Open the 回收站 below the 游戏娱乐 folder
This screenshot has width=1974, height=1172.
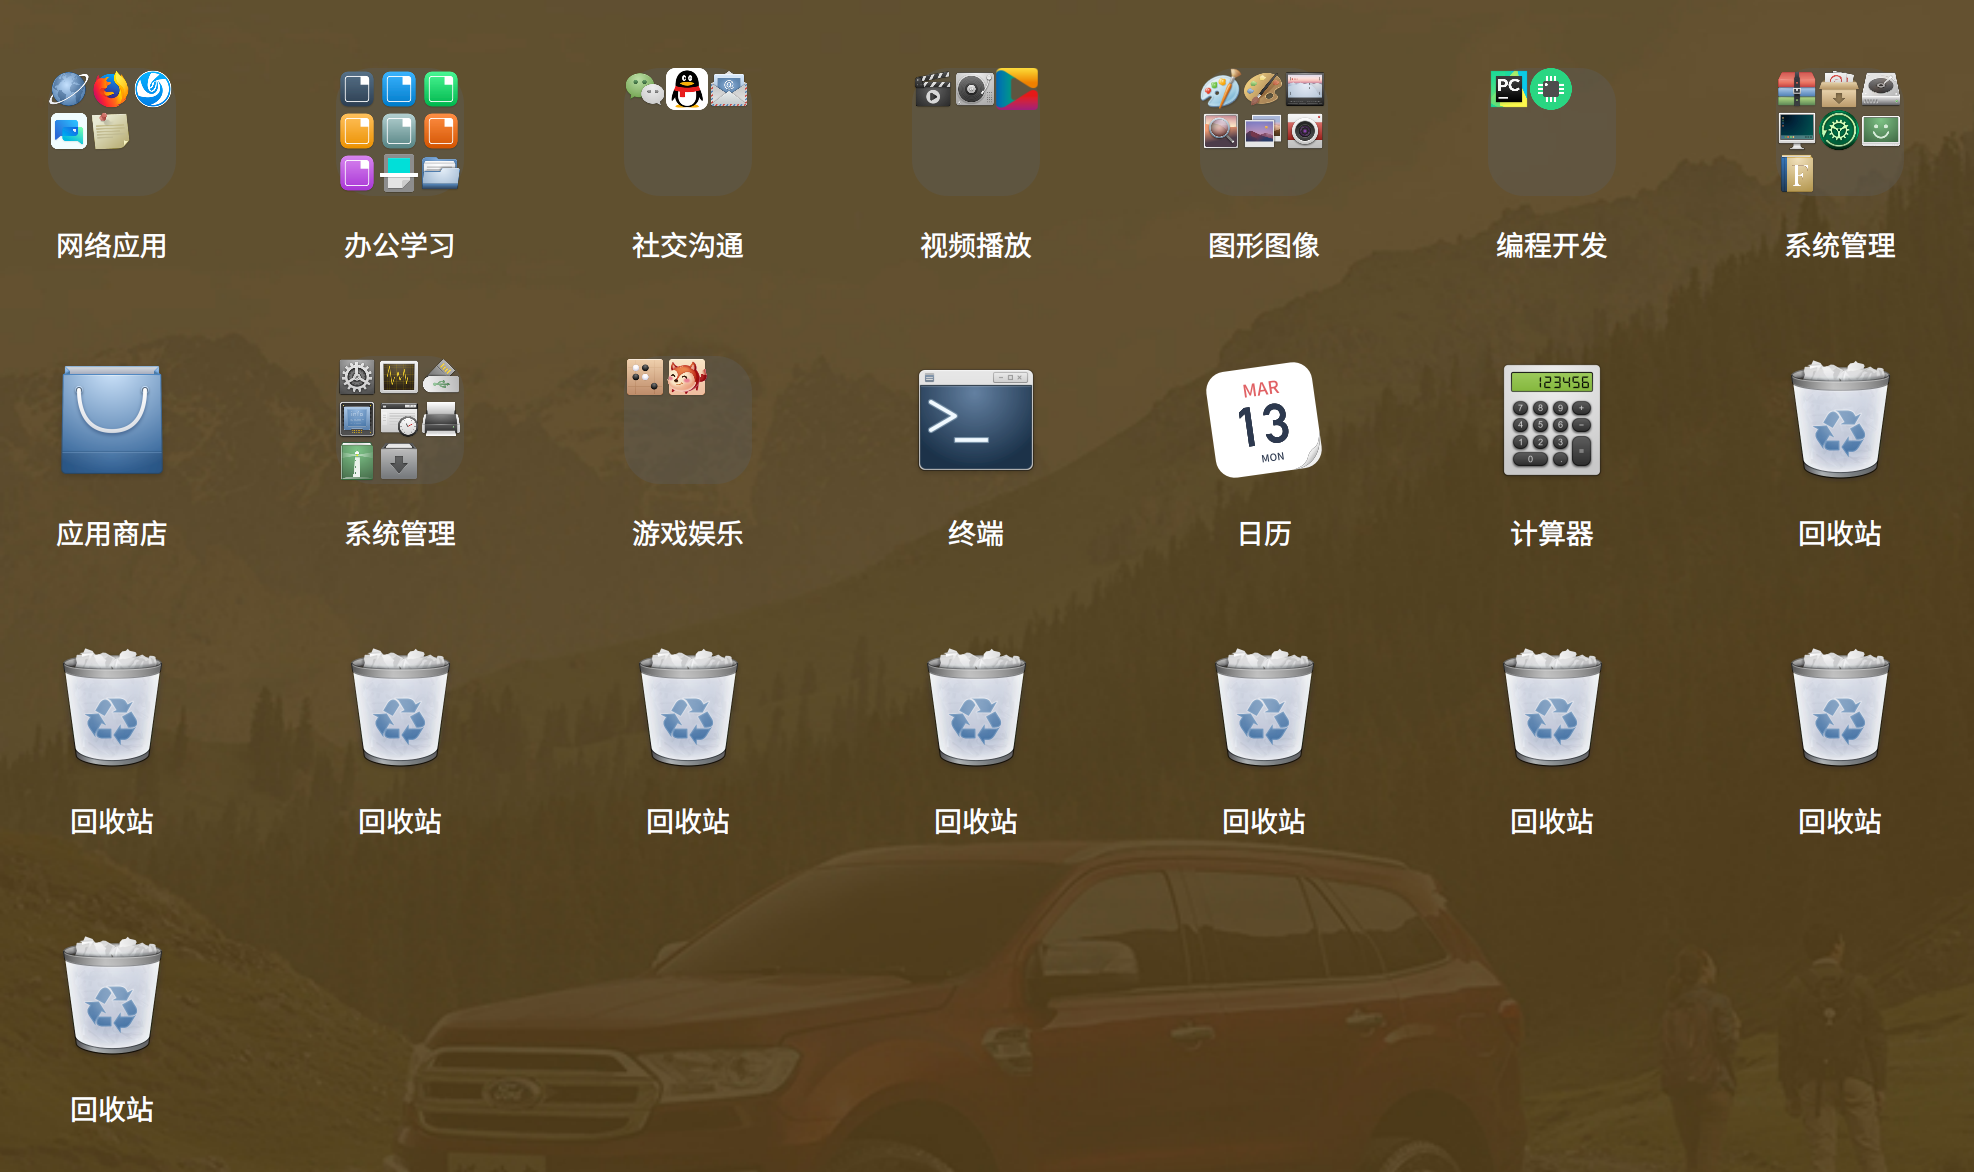(x=687, y=708)
